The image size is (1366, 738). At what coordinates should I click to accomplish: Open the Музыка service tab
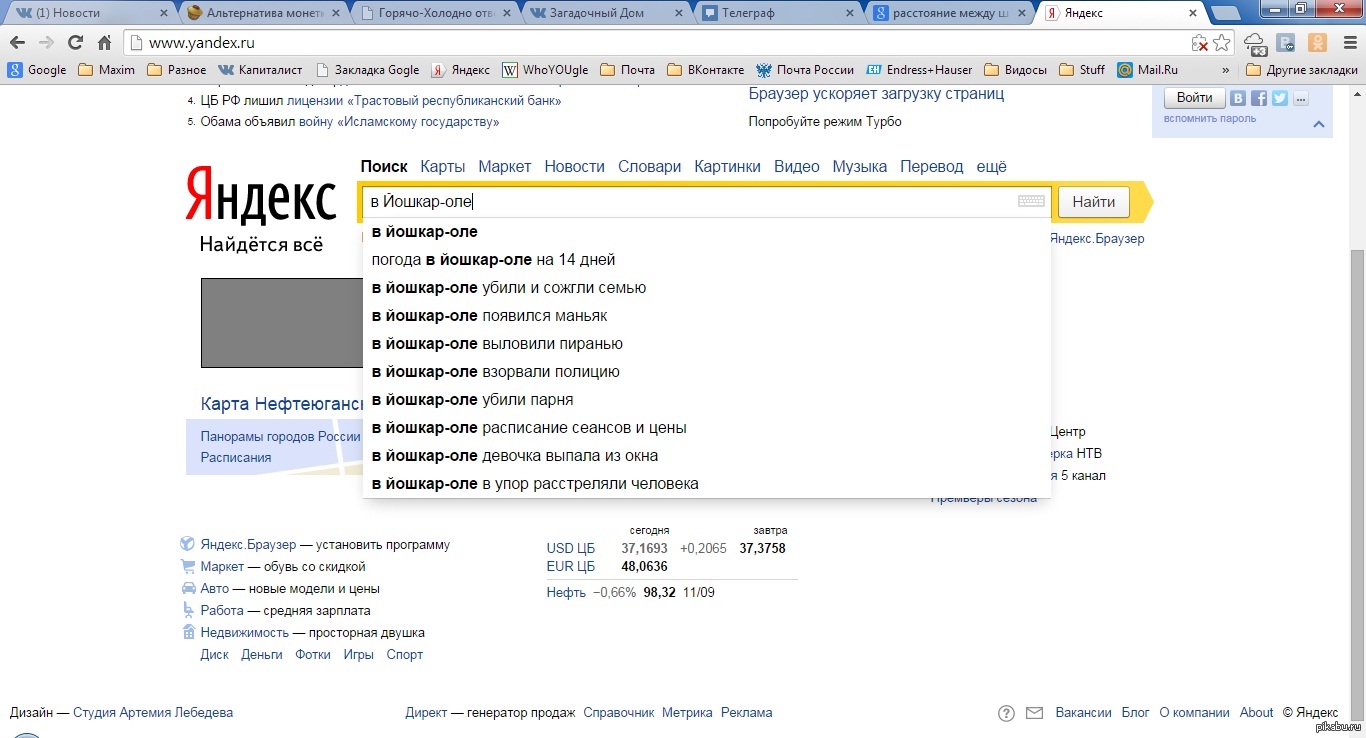tap(860, 167)
